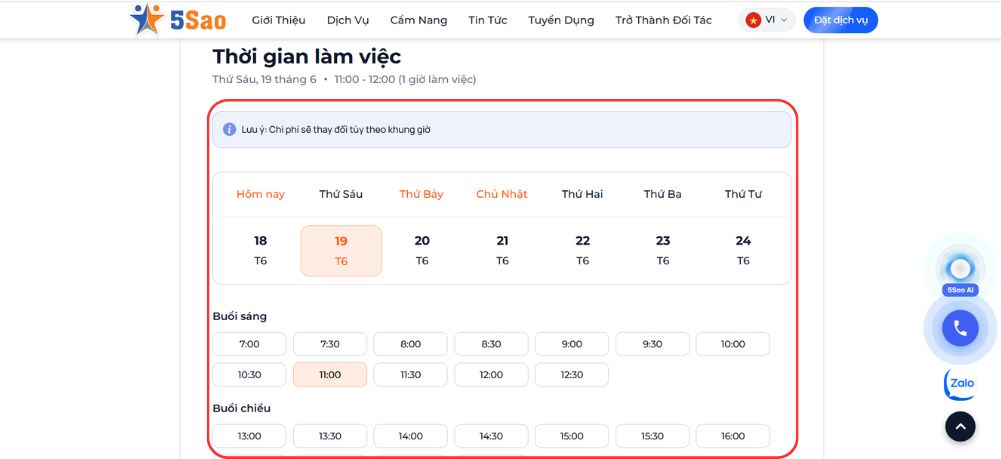Choose the 15:30 afternoon slot

pyautogui.click(x=652, y=436)
